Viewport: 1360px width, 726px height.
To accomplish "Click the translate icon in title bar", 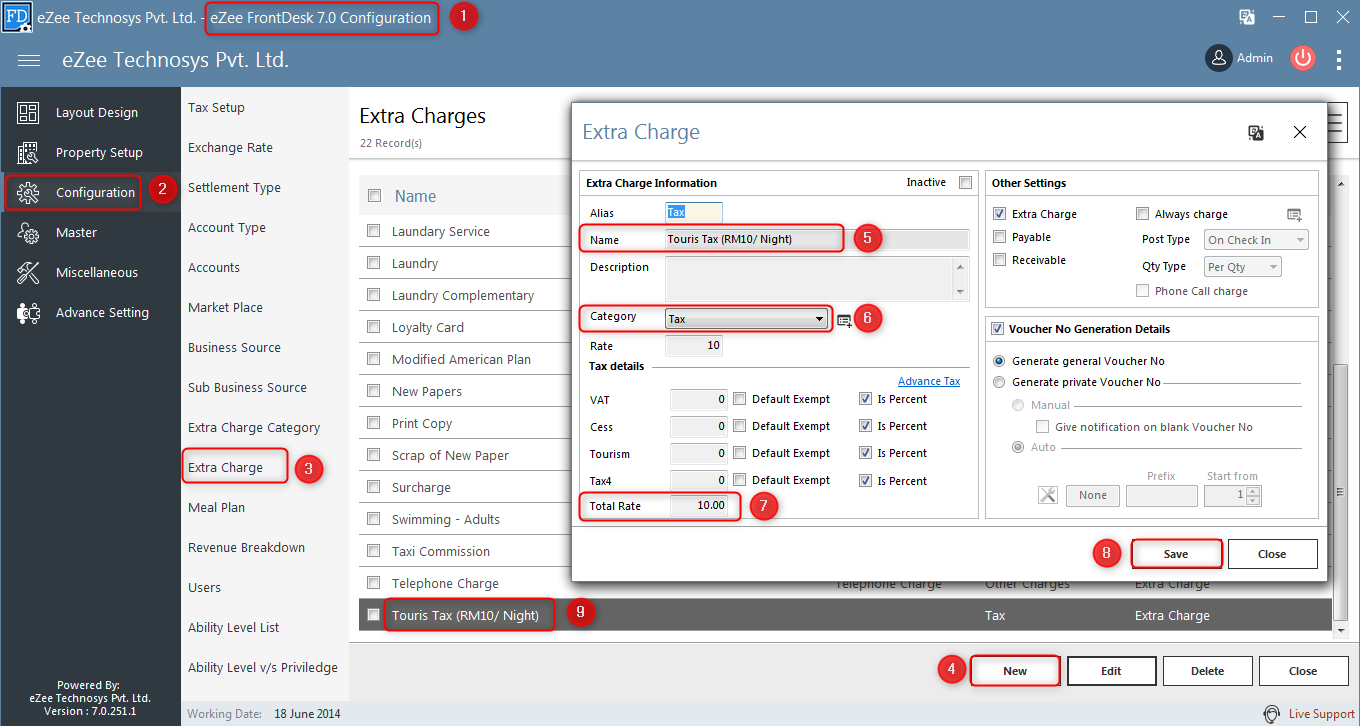I will (1247, 17).
